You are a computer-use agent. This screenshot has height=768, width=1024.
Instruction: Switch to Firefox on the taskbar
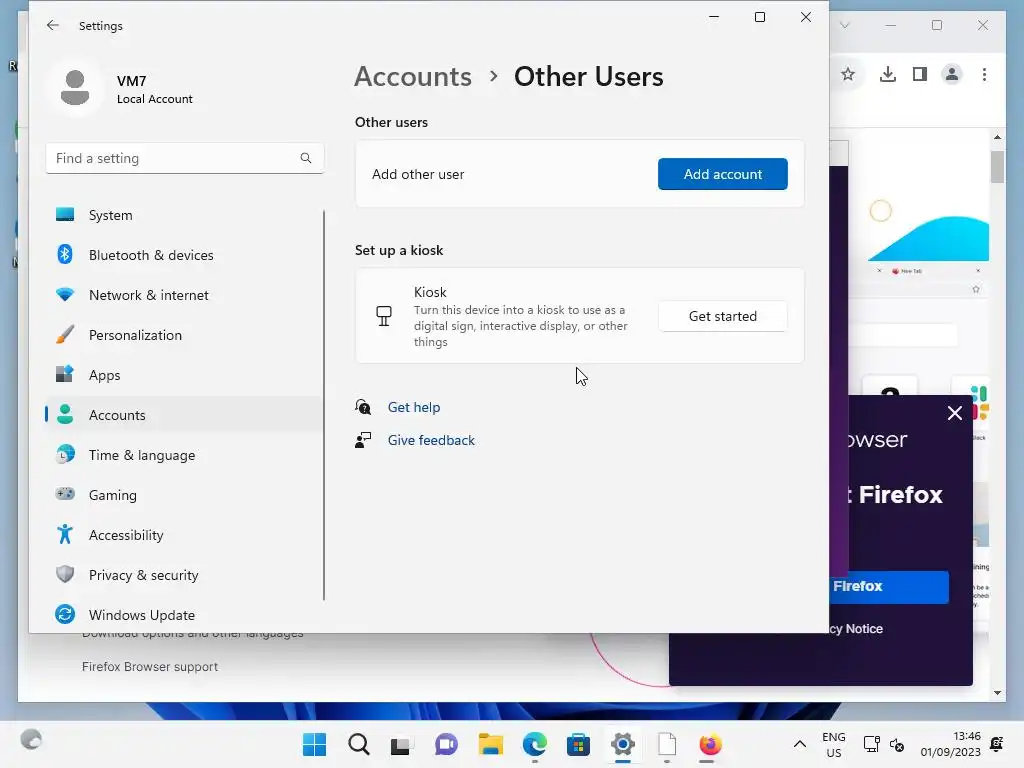pos(711,744)
